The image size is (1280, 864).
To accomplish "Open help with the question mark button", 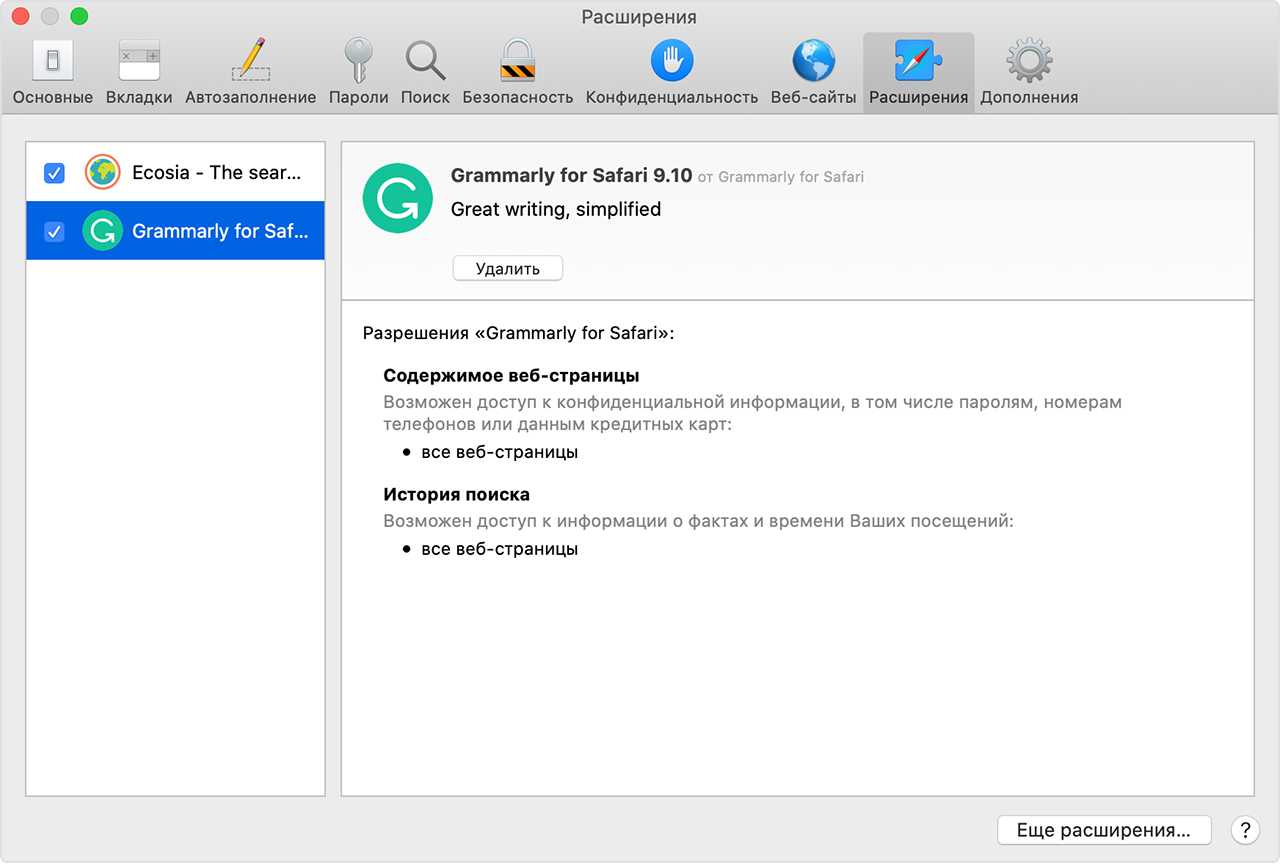I will [x=1244, y=830].
